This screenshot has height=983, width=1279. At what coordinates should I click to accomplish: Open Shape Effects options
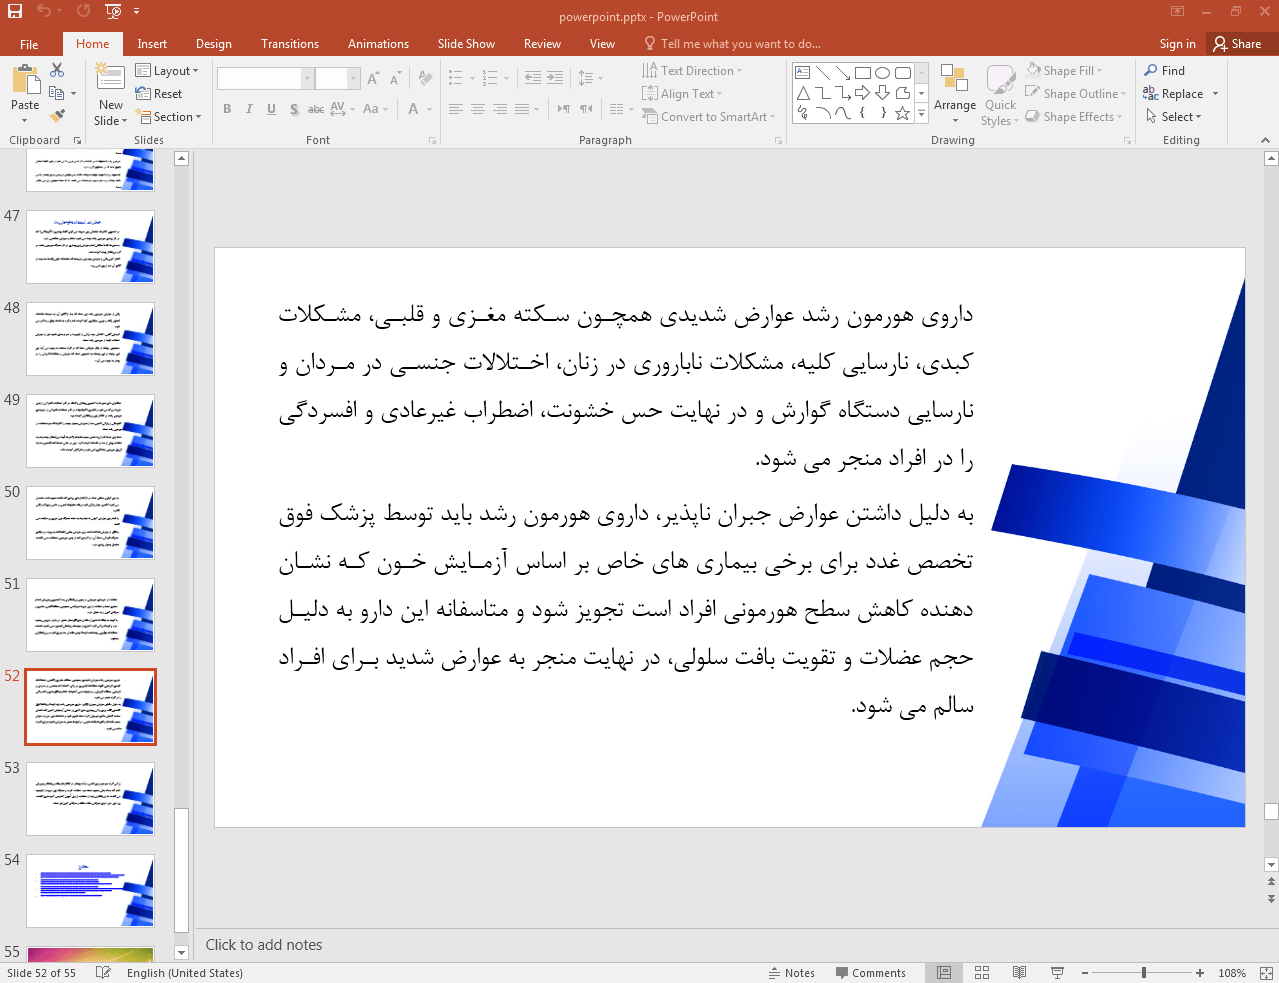tap(1073, 117)
